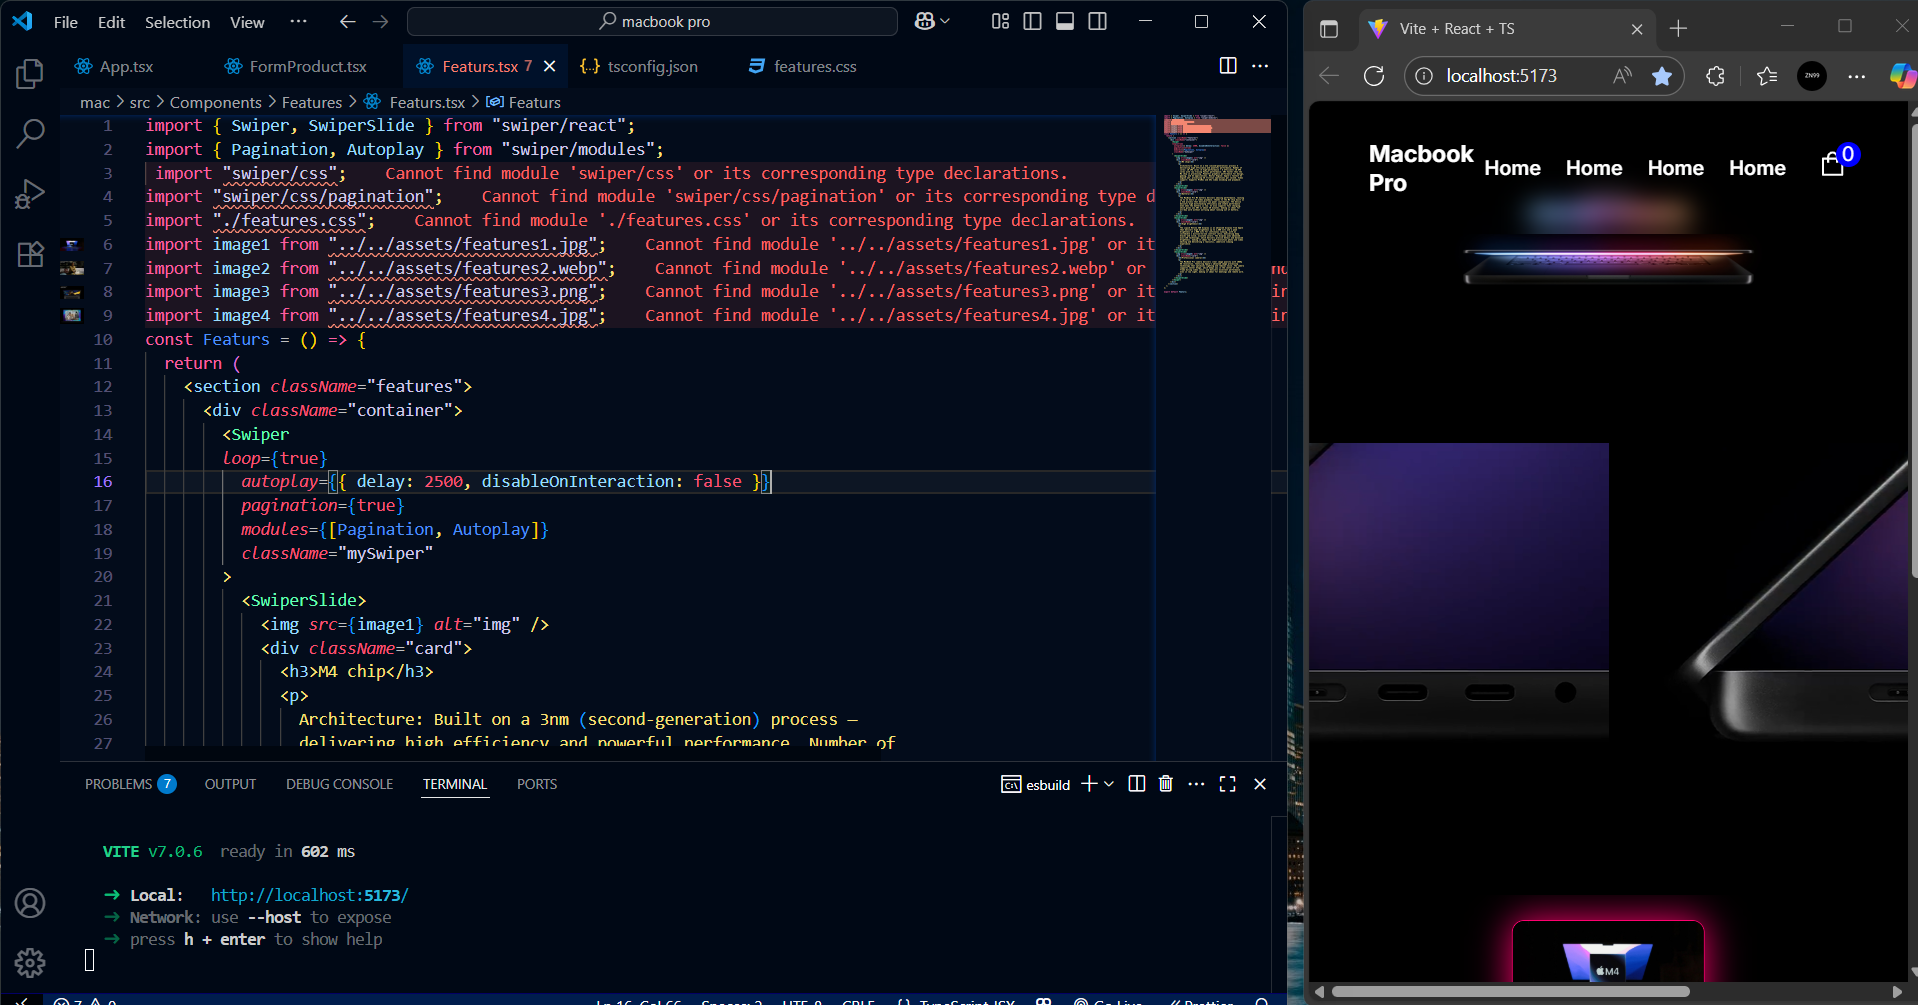This screenshot has height=1005, width=1918.
Task: Open the Search view in activity bar
Action: tap(30, 133)
